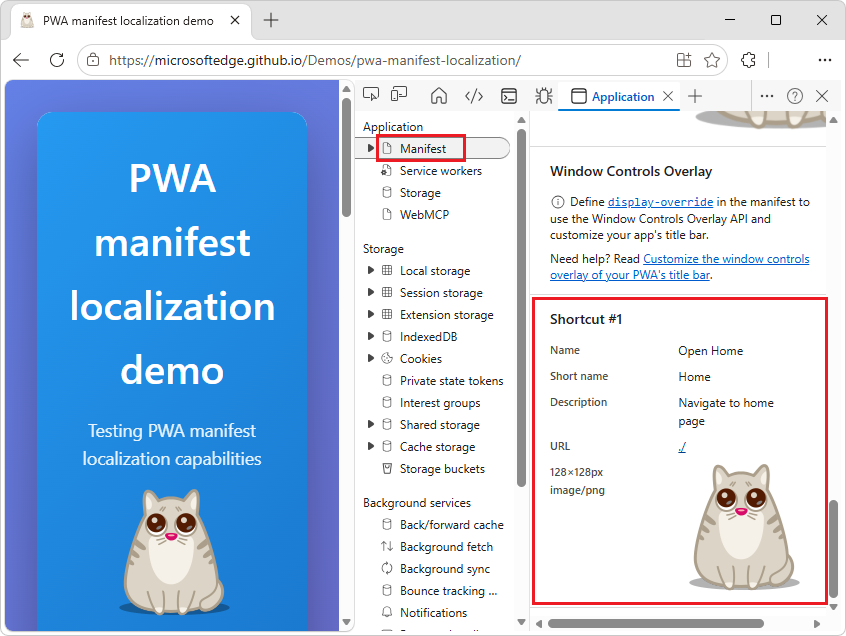Expand Extension storage
846x636 pixels.
370,314
